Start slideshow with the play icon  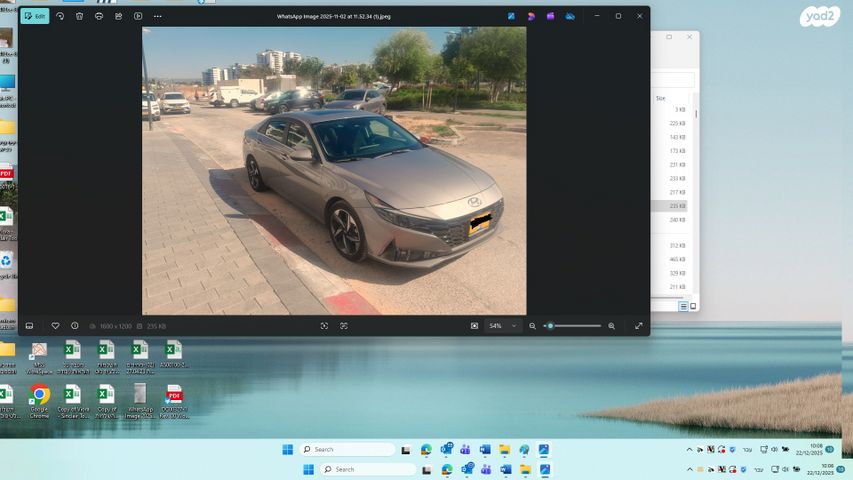(138, 16)
